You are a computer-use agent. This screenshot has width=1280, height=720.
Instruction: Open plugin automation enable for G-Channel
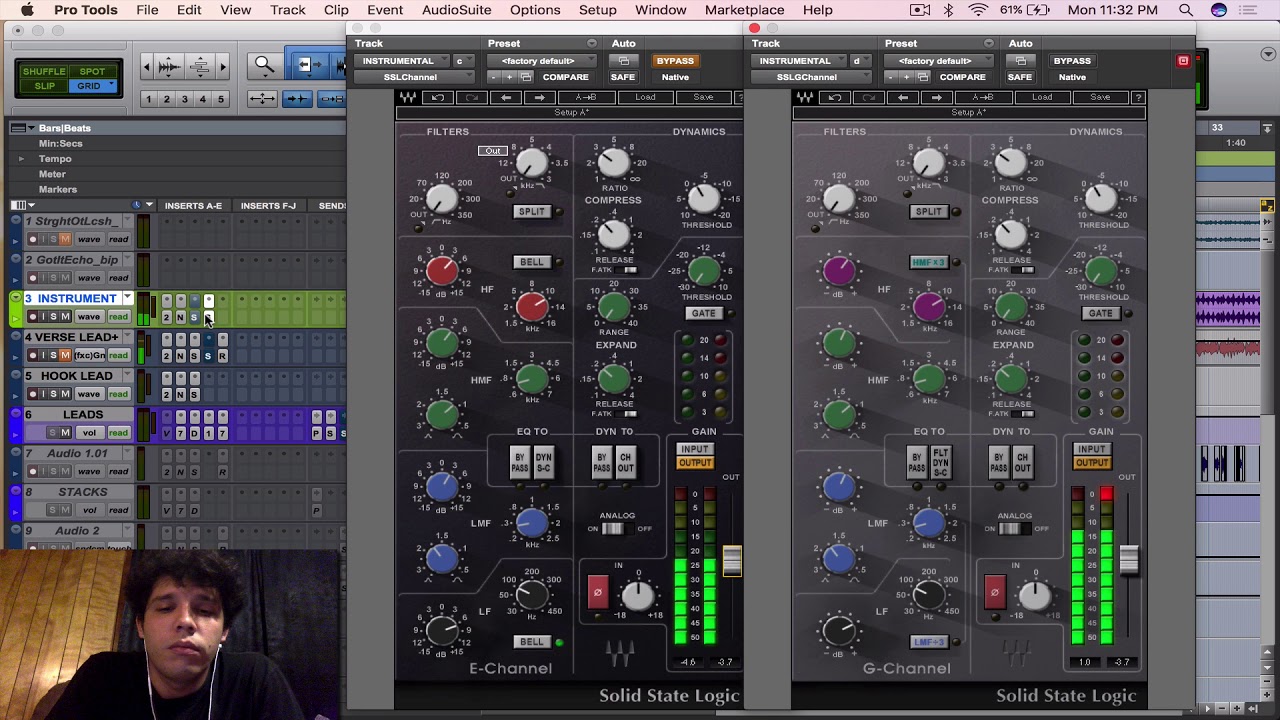pos(1021,61)
